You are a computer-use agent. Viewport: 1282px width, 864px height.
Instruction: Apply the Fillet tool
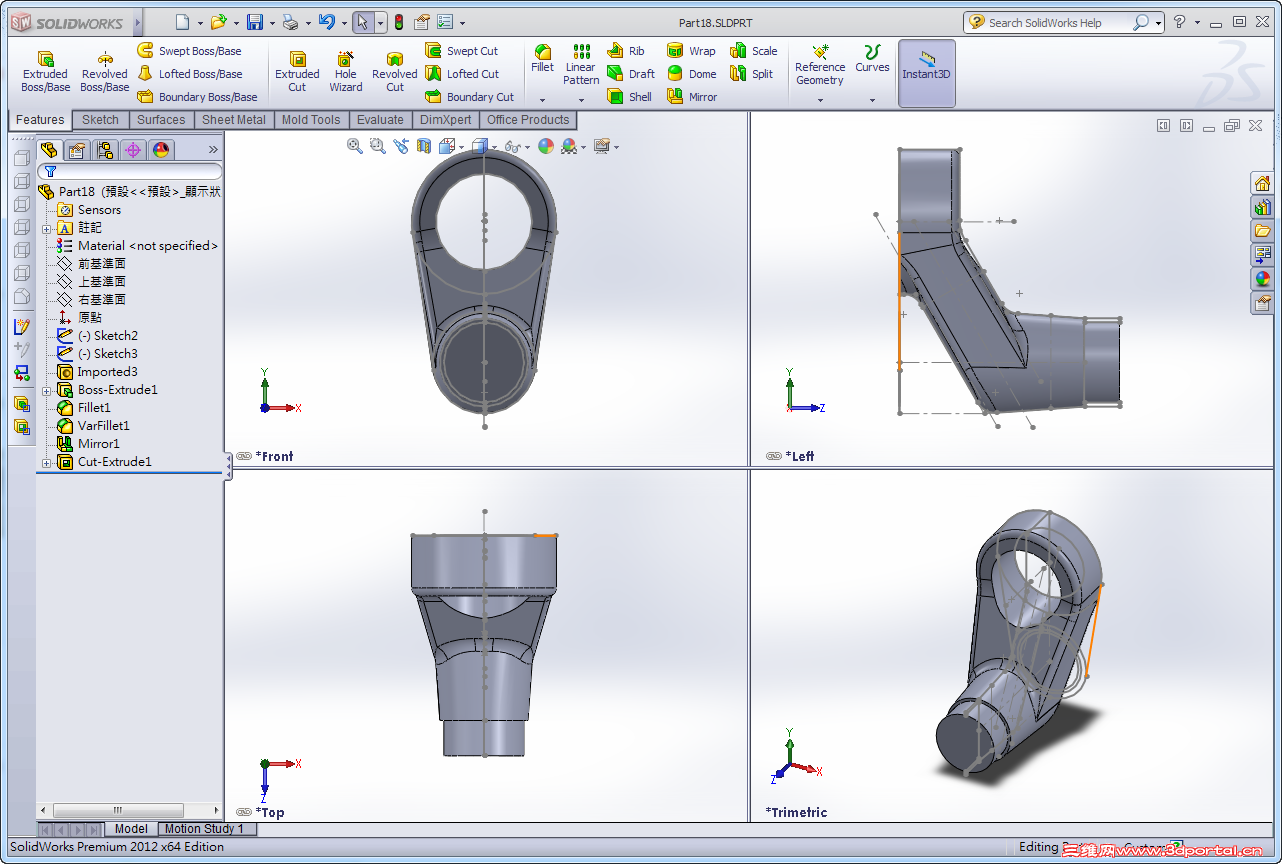[x=542, y=59]
